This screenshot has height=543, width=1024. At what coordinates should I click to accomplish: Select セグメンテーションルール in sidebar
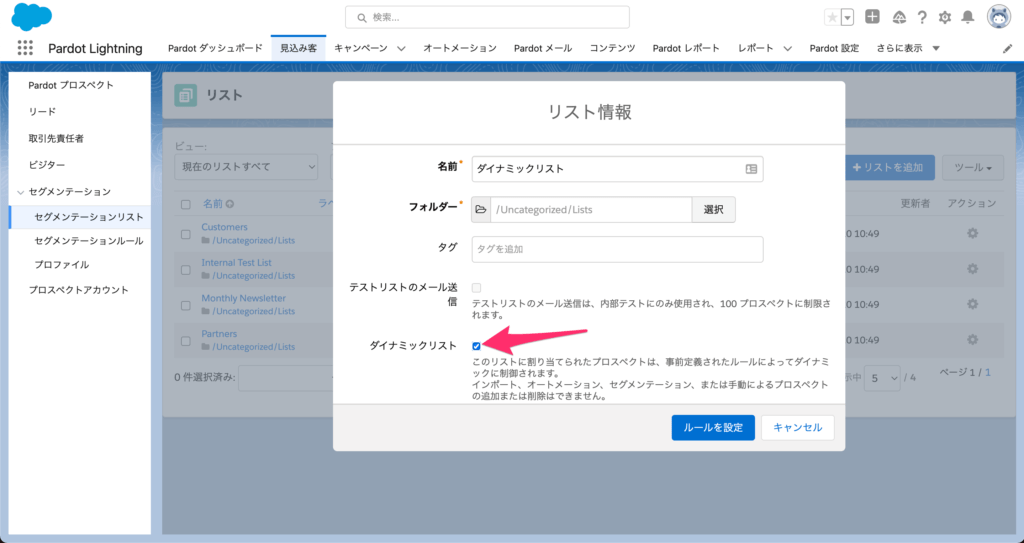(89, 241)
